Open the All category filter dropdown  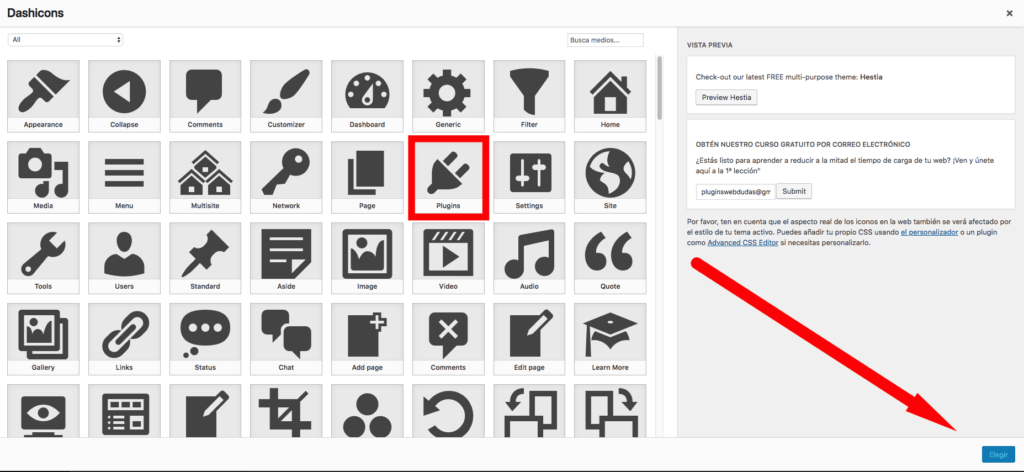[65, 40]
